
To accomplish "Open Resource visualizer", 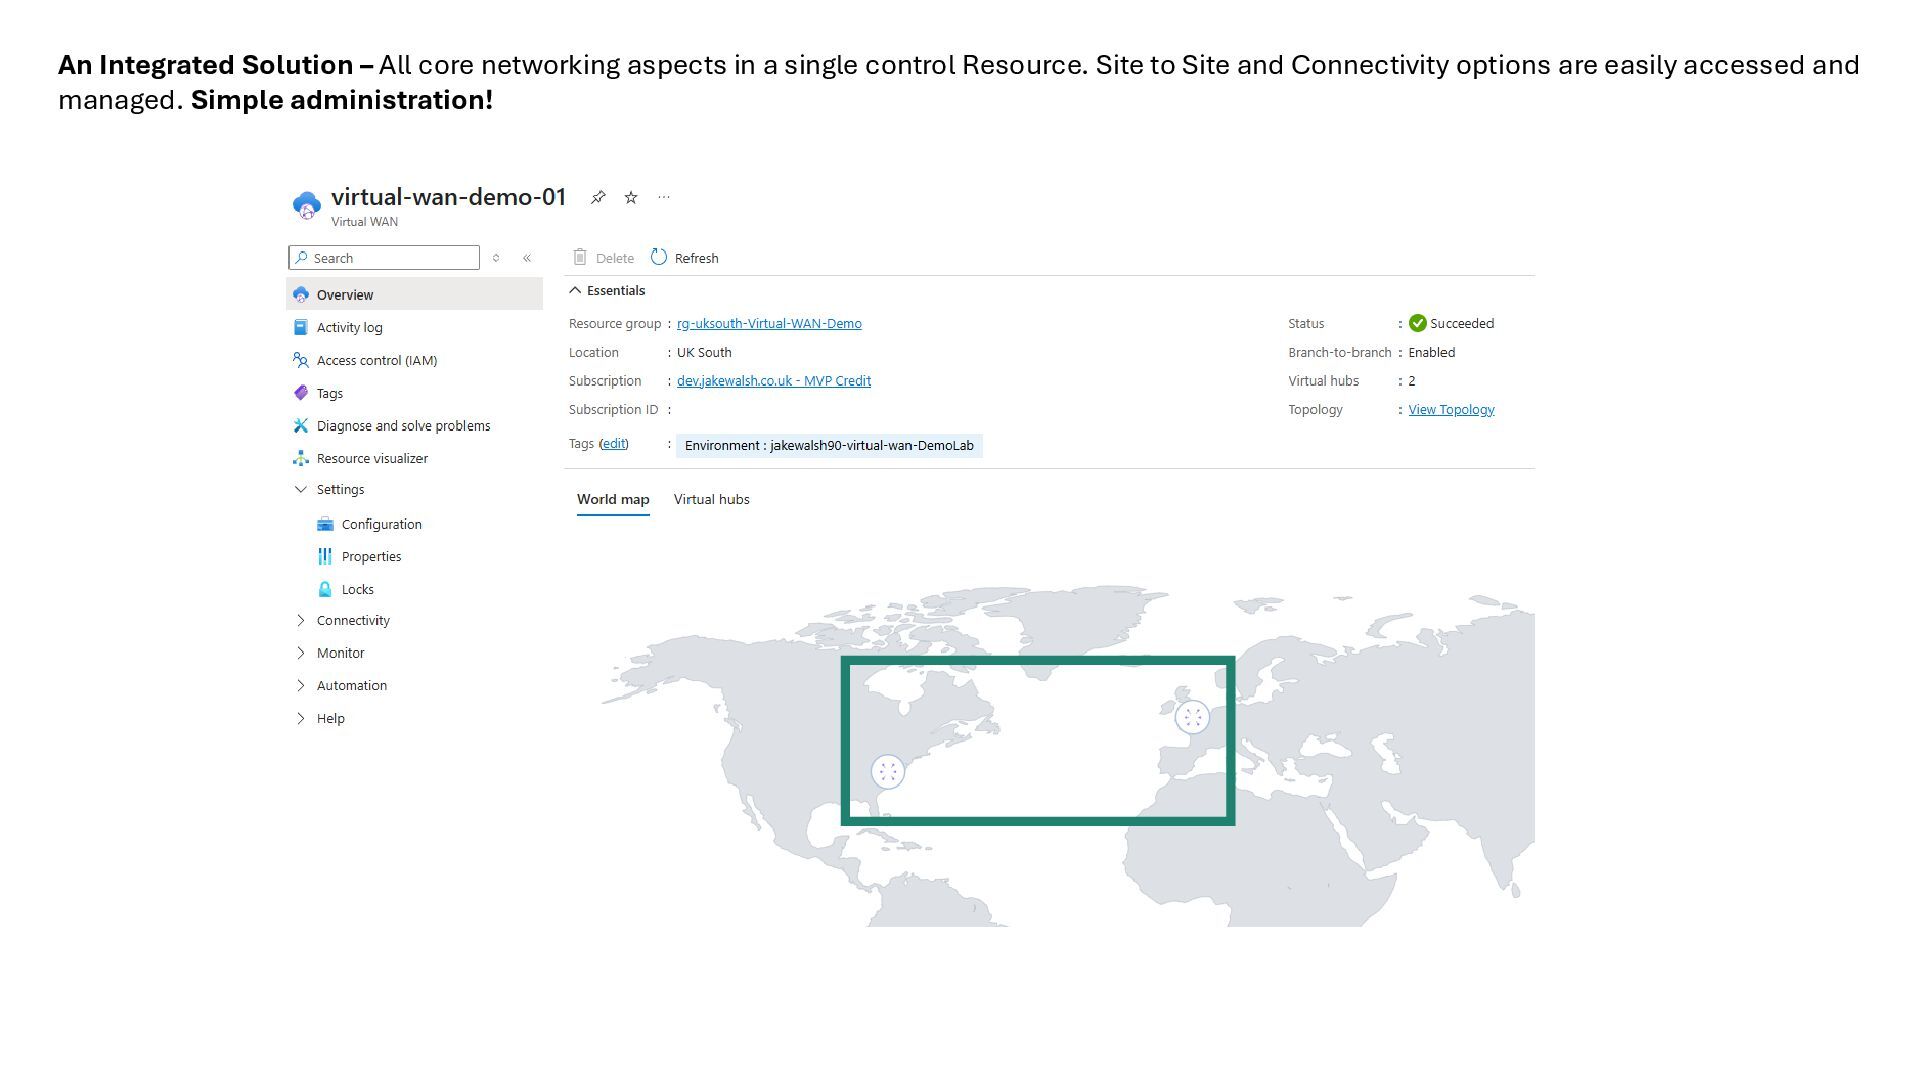I will pos(372,458).
